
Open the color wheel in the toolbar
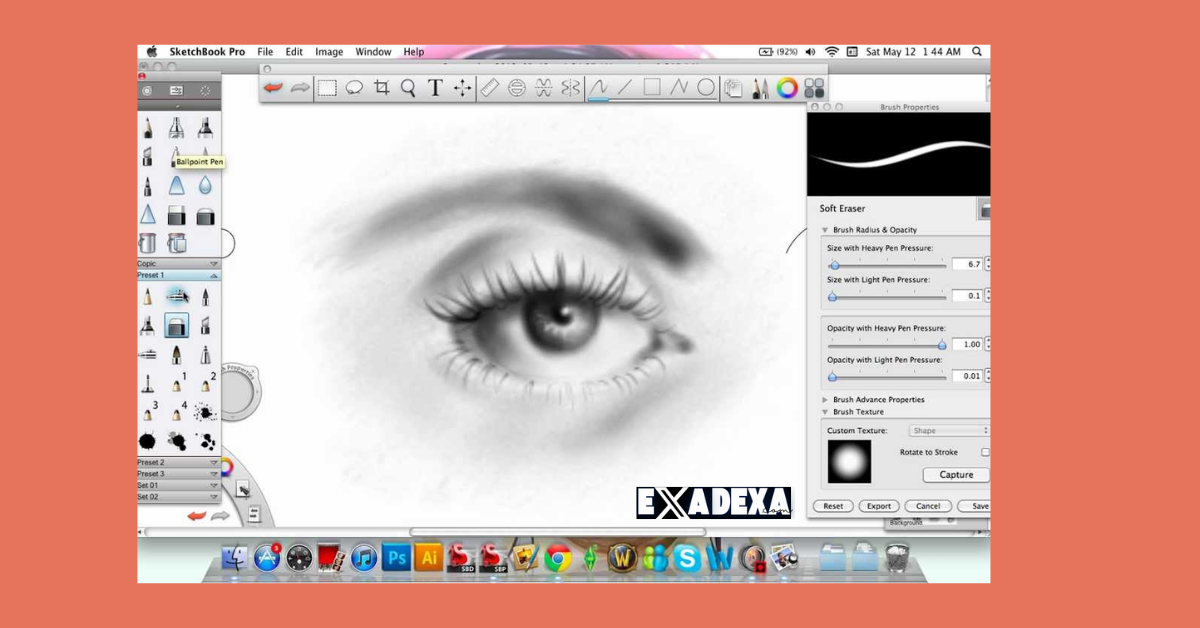pyautogui.click(x=786, y=88)
